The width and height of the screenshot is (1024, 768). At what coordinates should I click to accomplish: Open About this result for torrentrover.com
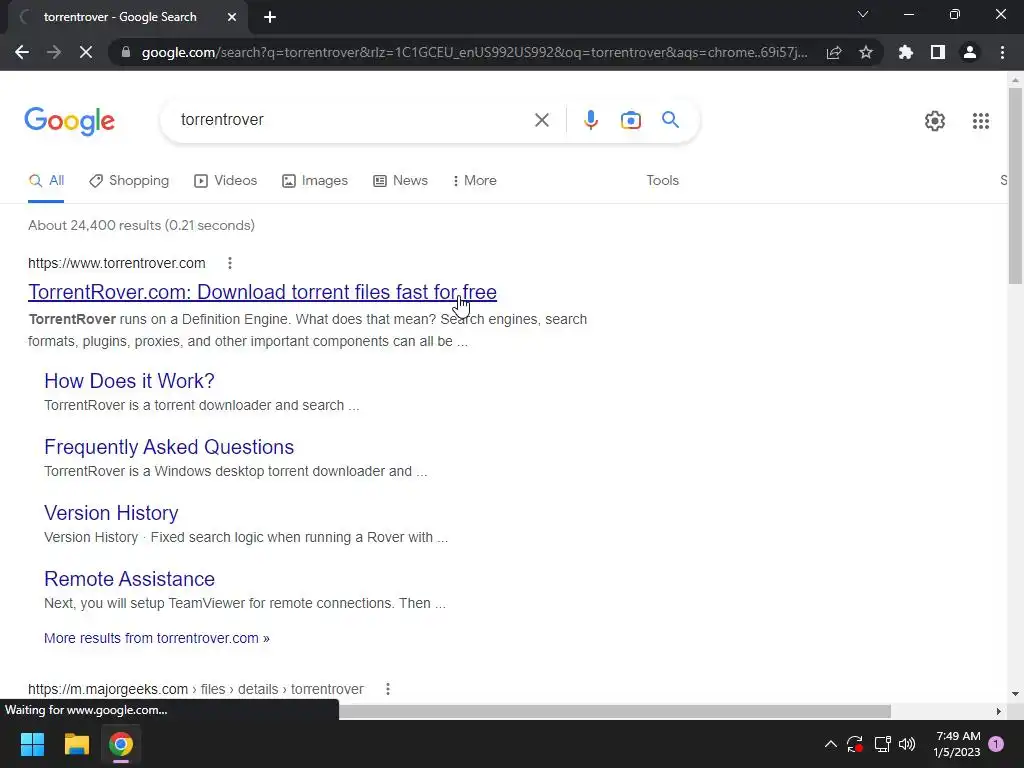click(229, 263)
